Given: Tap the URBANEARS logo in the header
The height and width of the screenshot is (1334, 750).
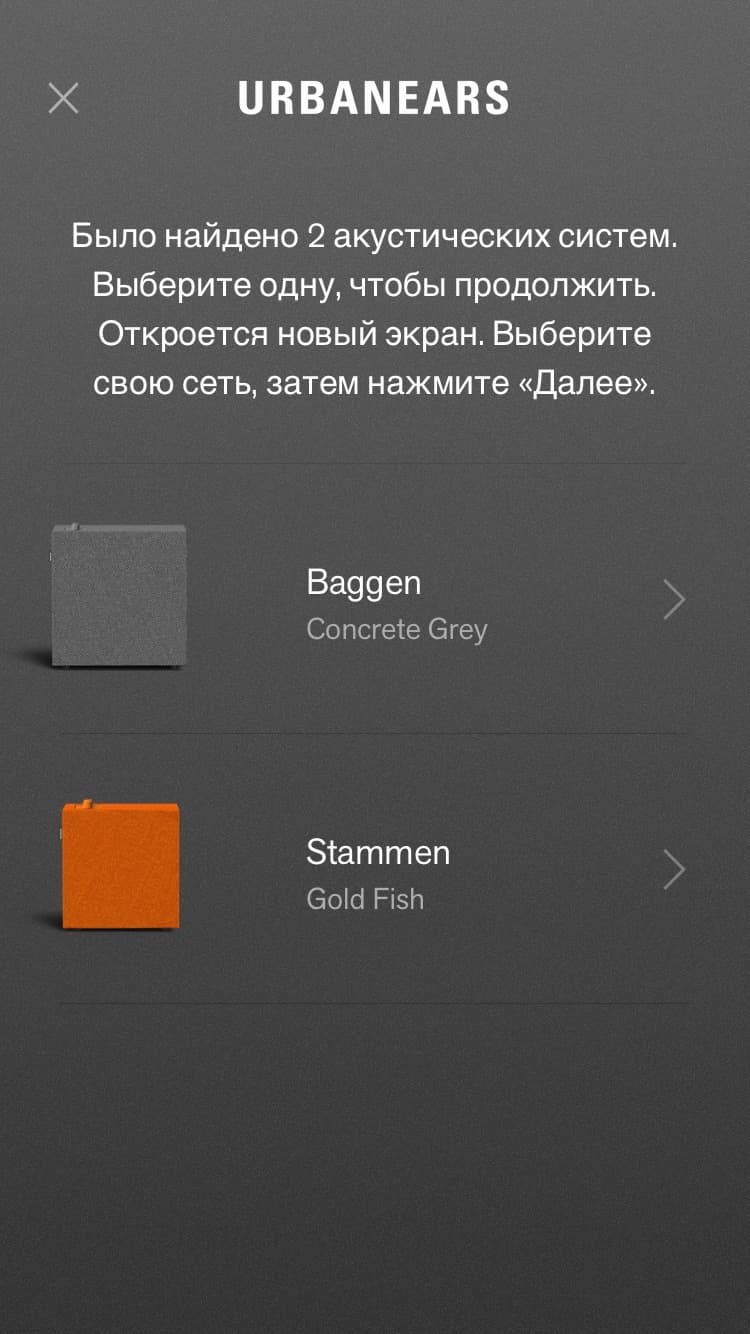Looking at the screenshot, I should tap(374, 98).
